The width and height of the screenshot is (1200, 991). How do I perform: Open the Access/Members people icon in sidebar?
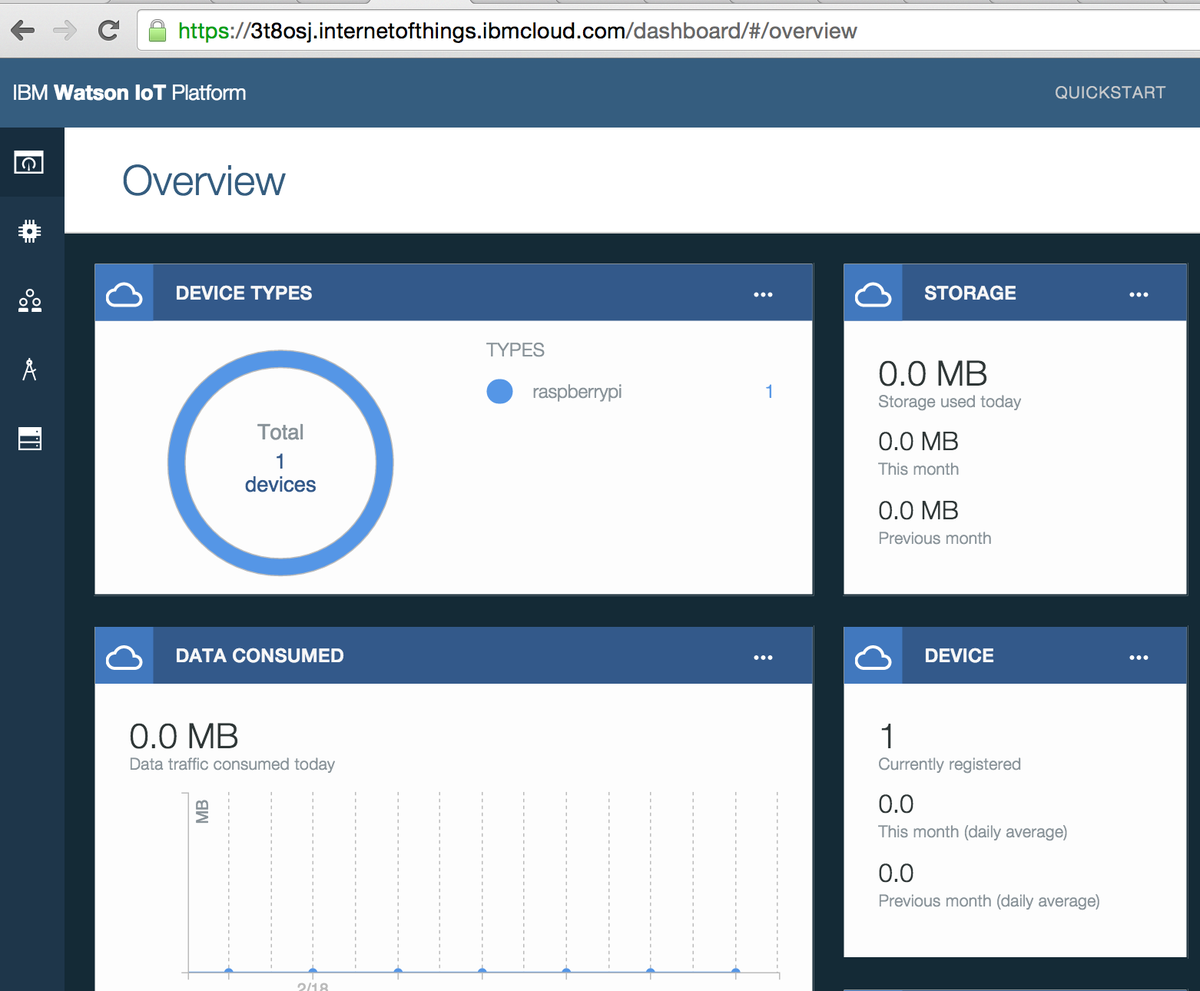[30, 300]
